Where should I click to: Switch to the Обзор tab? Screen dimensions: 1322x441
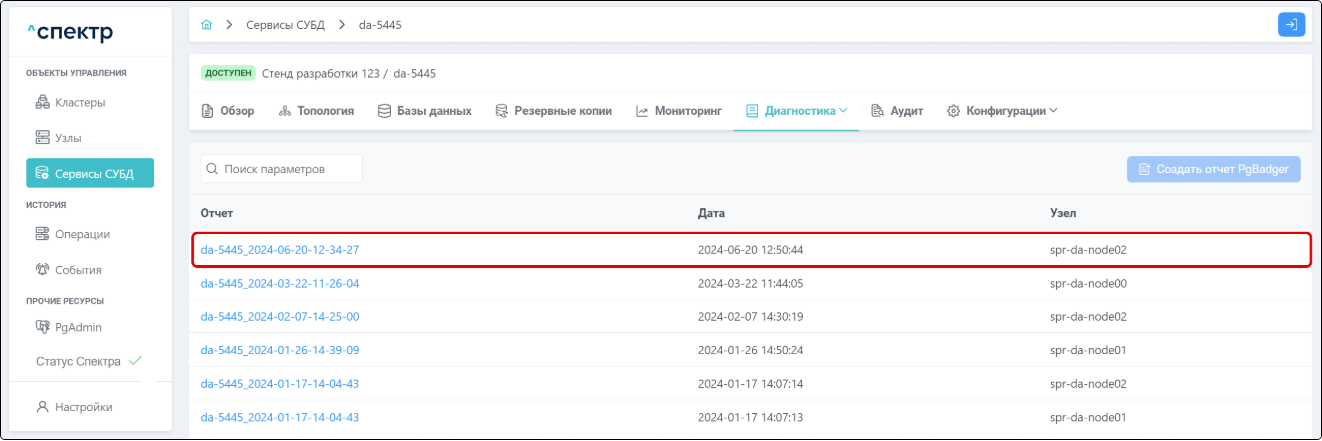click(228, 111)
